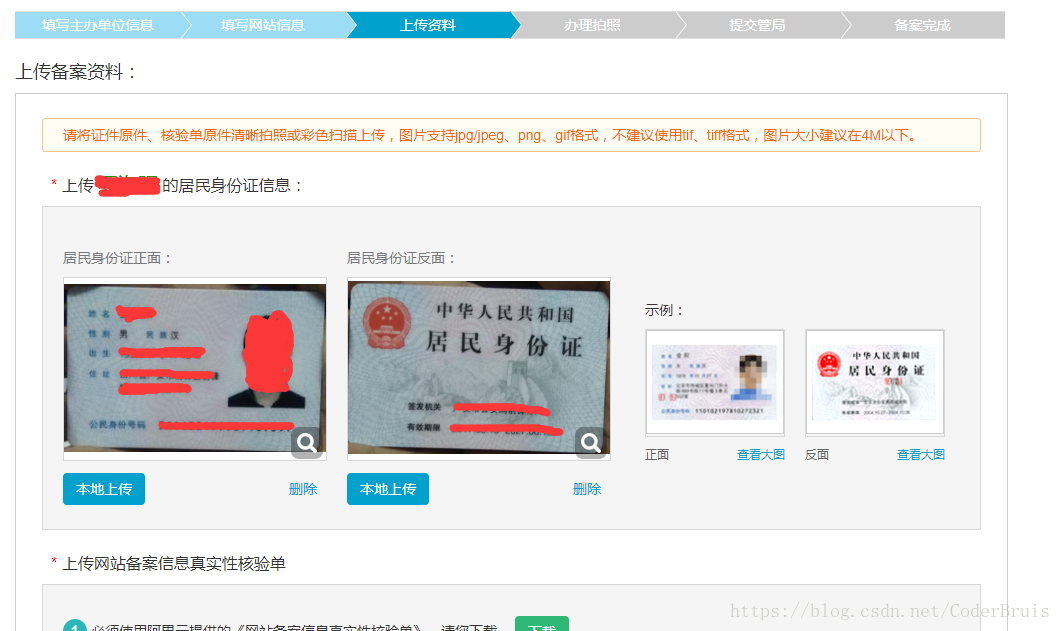
Task: Click the 反面 caption under the example
Action: click(817, 454)
